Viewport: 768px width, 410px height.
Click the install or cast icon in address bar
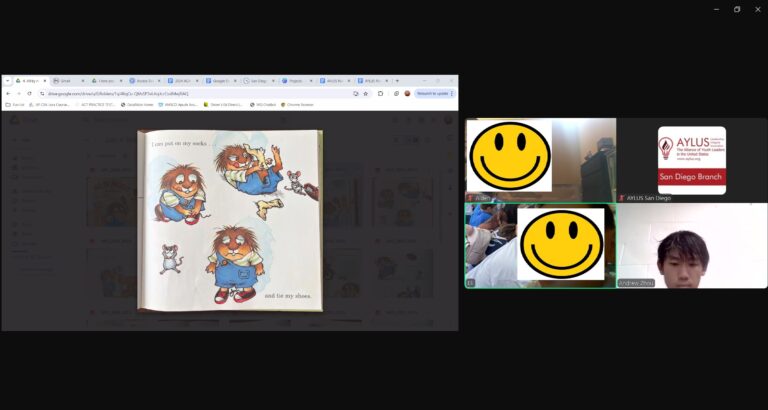[356, 94]
